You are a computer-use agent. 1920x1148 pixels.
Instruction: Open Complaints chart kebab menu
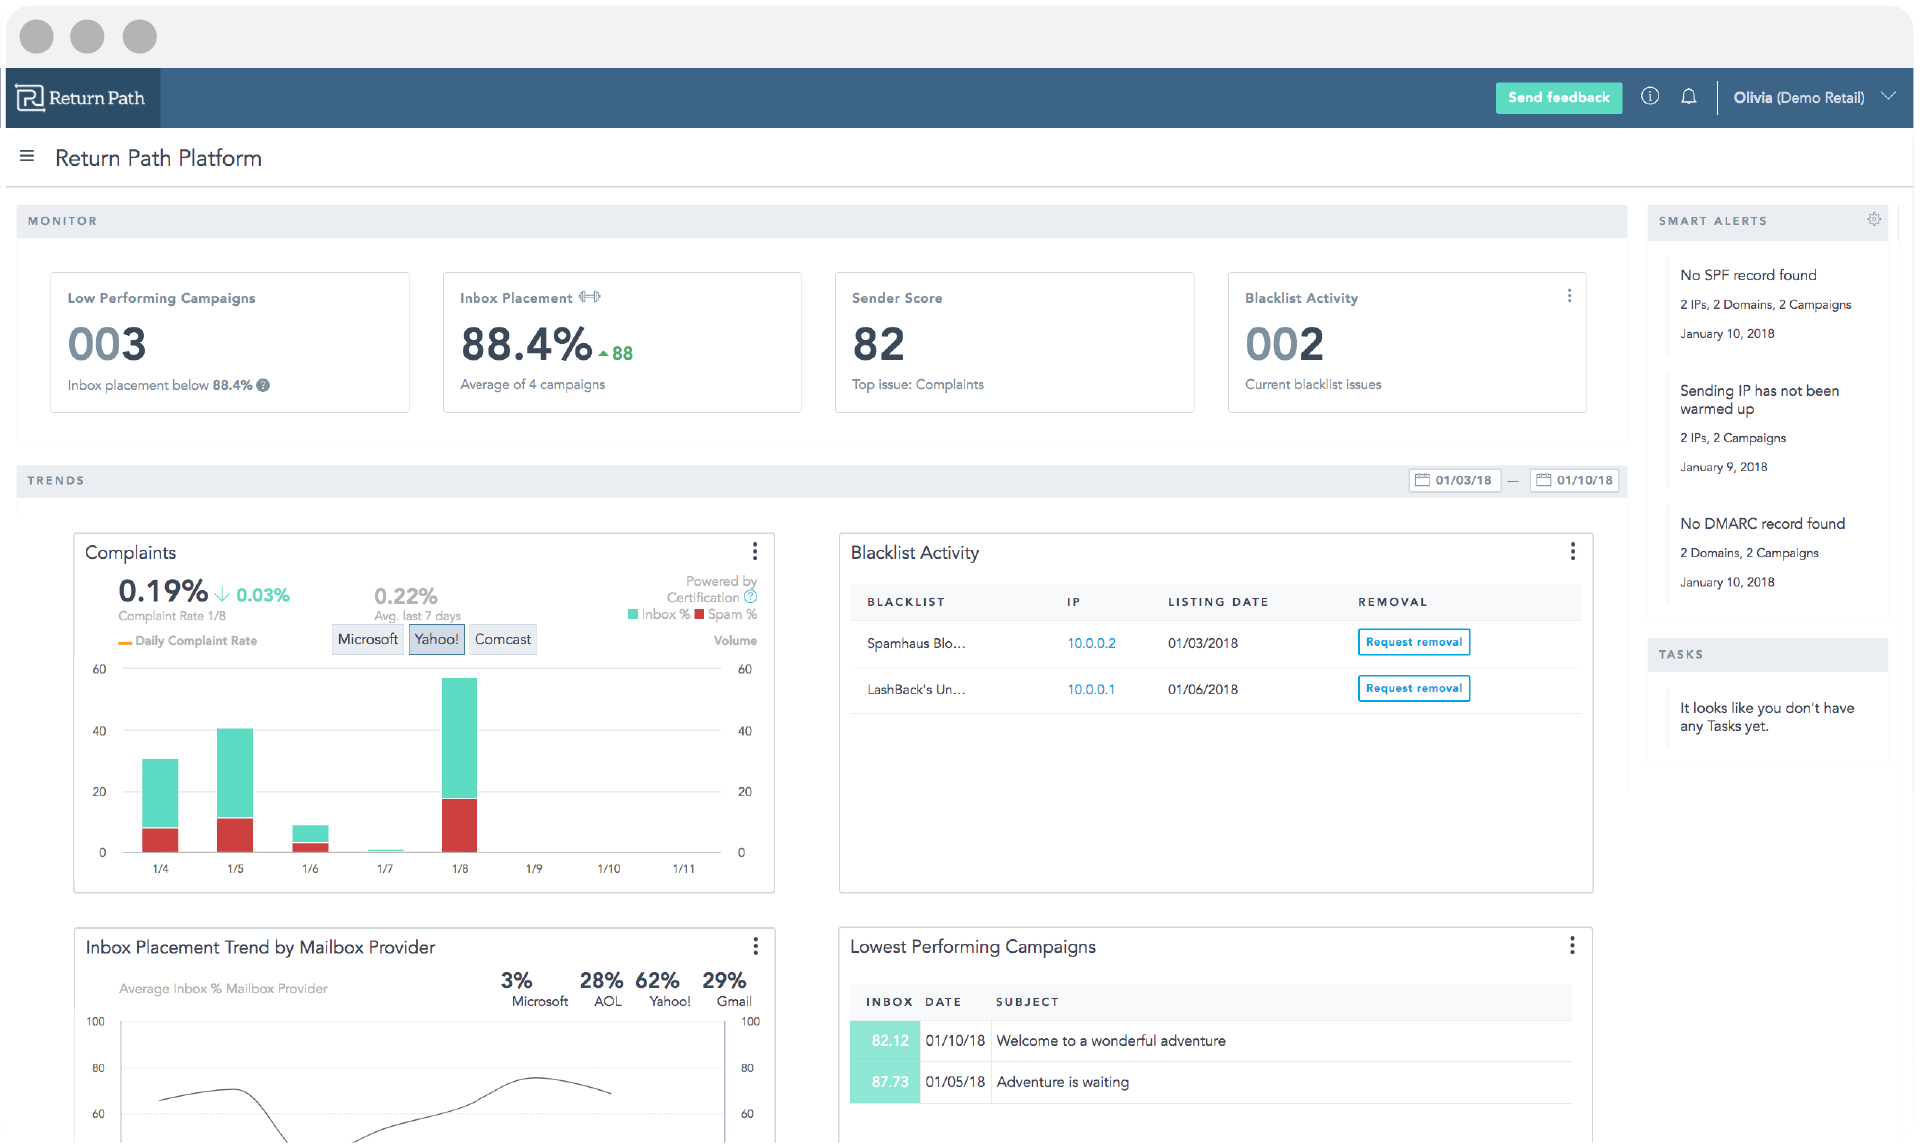tap(755, 551)
